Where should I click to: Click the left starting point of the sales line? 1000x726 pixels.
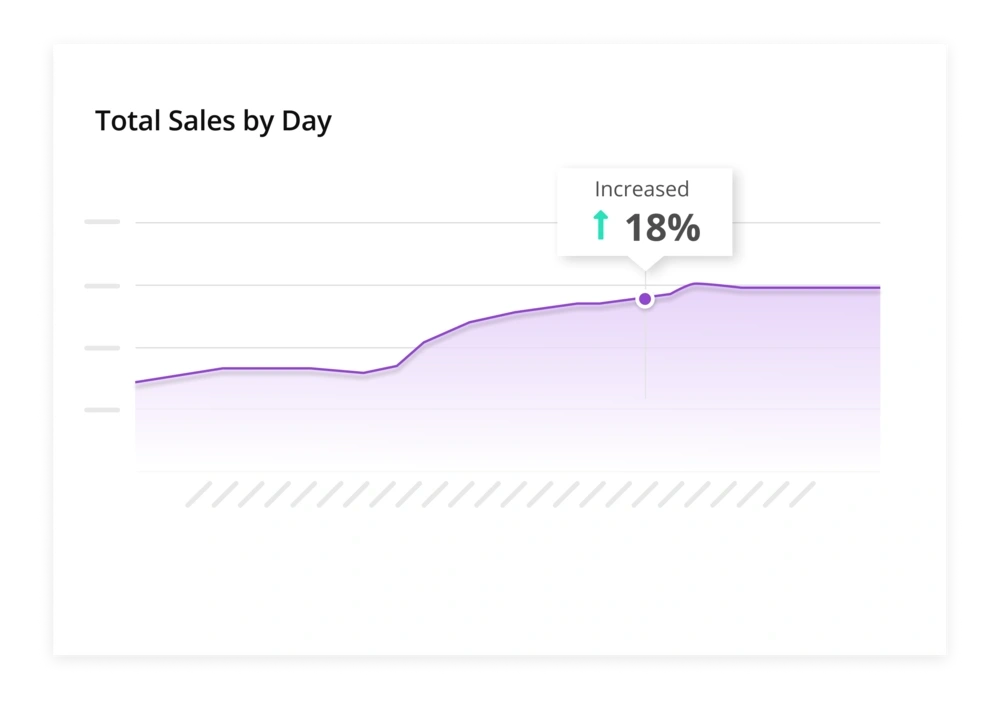137,382
